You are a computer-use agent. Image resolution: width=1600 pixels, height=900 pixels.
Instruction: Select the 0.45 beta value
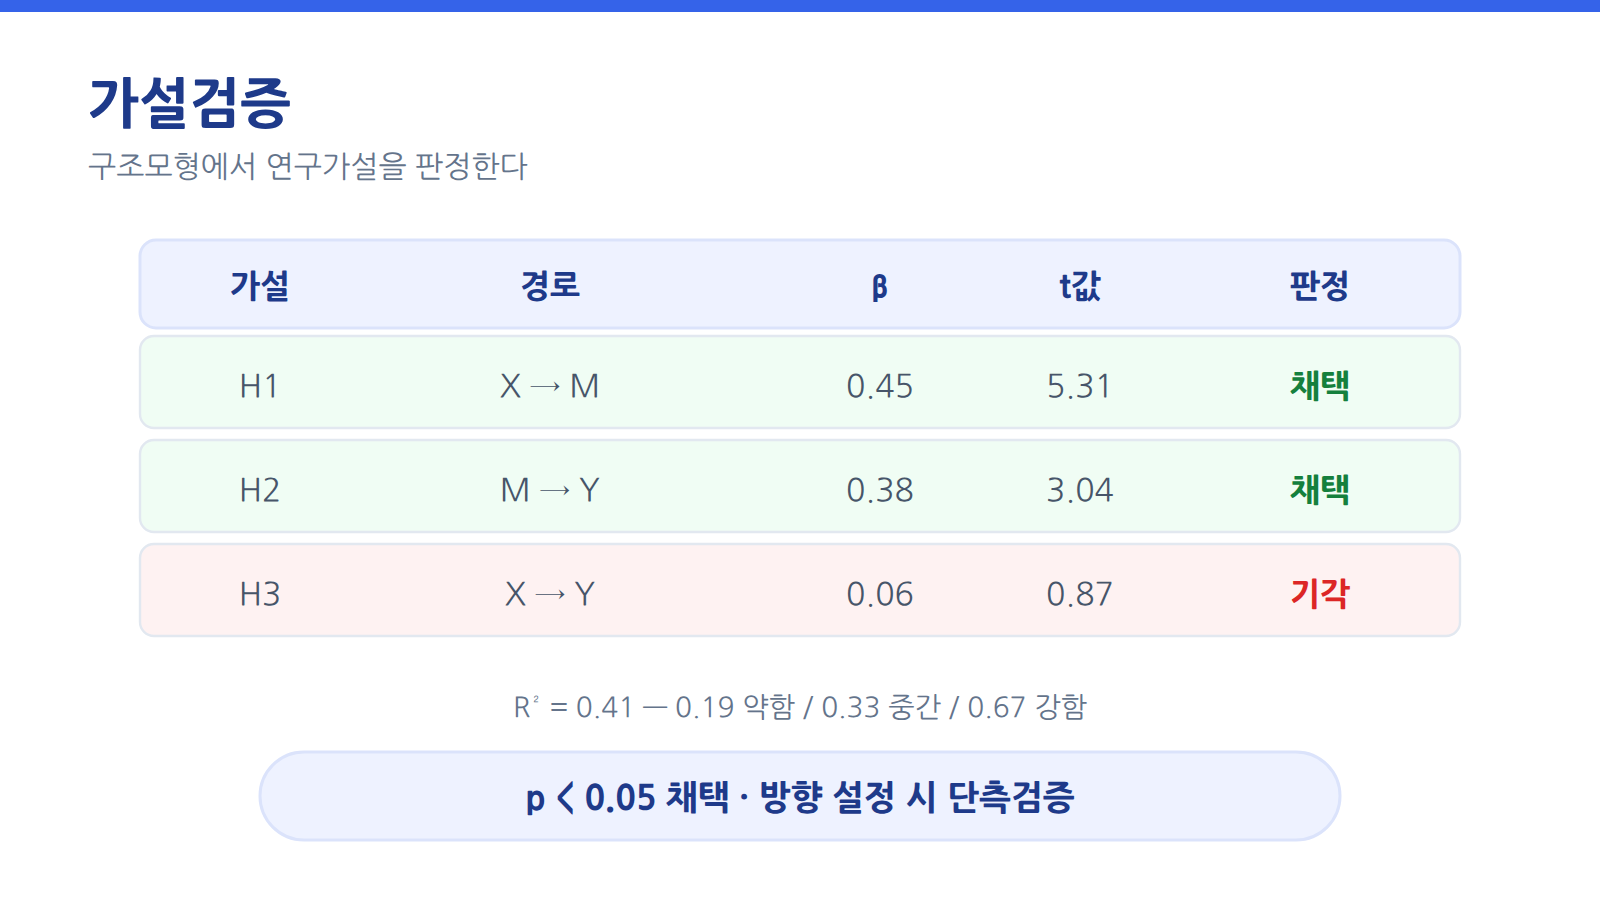click(x=880, y=386)
